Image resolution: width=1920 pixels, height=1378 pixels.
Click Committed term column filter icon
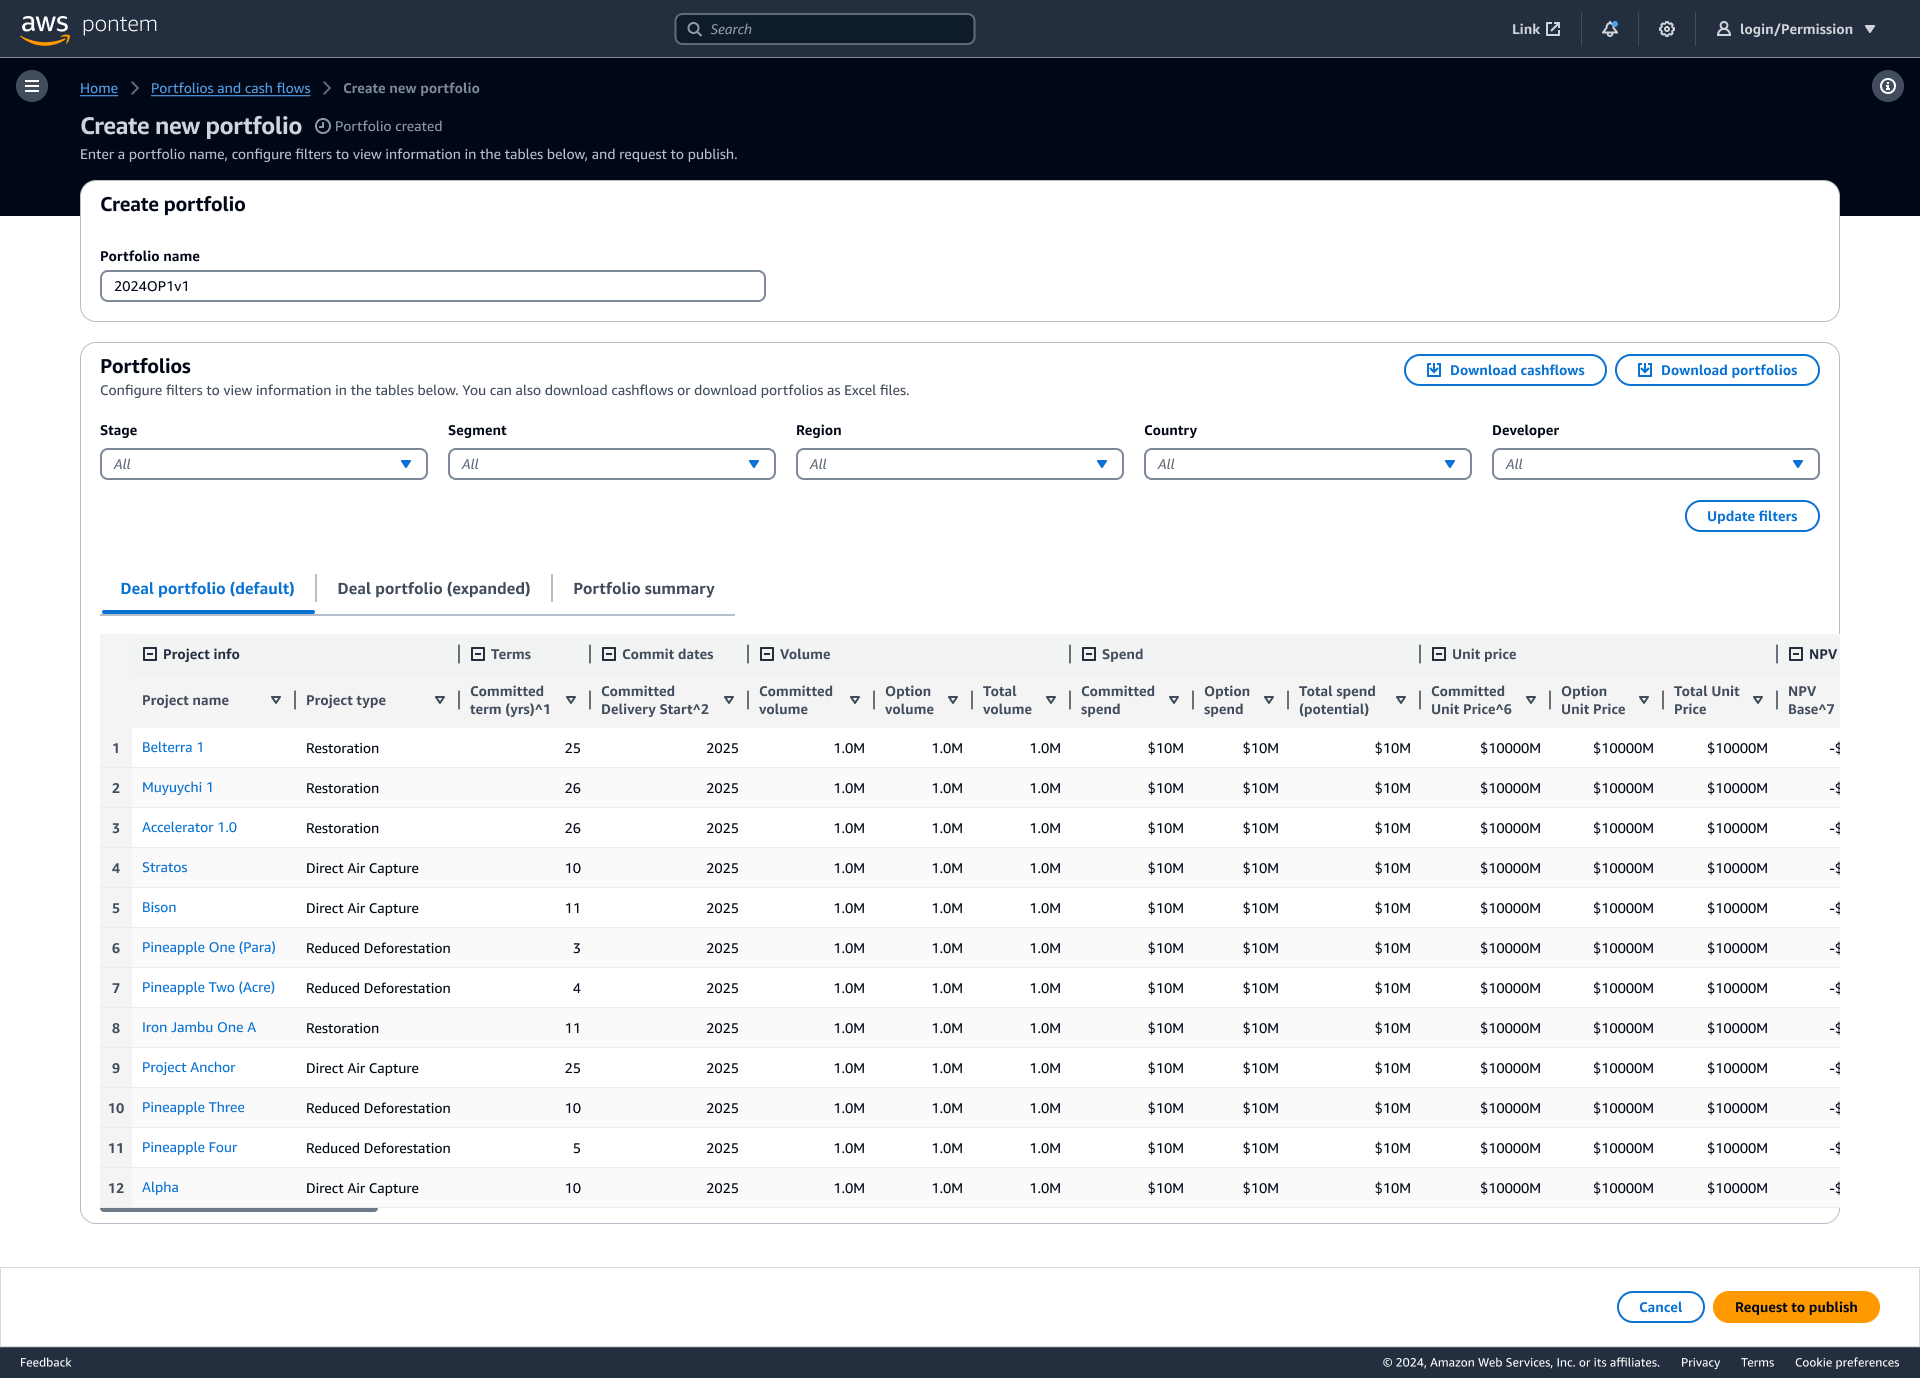571,700
